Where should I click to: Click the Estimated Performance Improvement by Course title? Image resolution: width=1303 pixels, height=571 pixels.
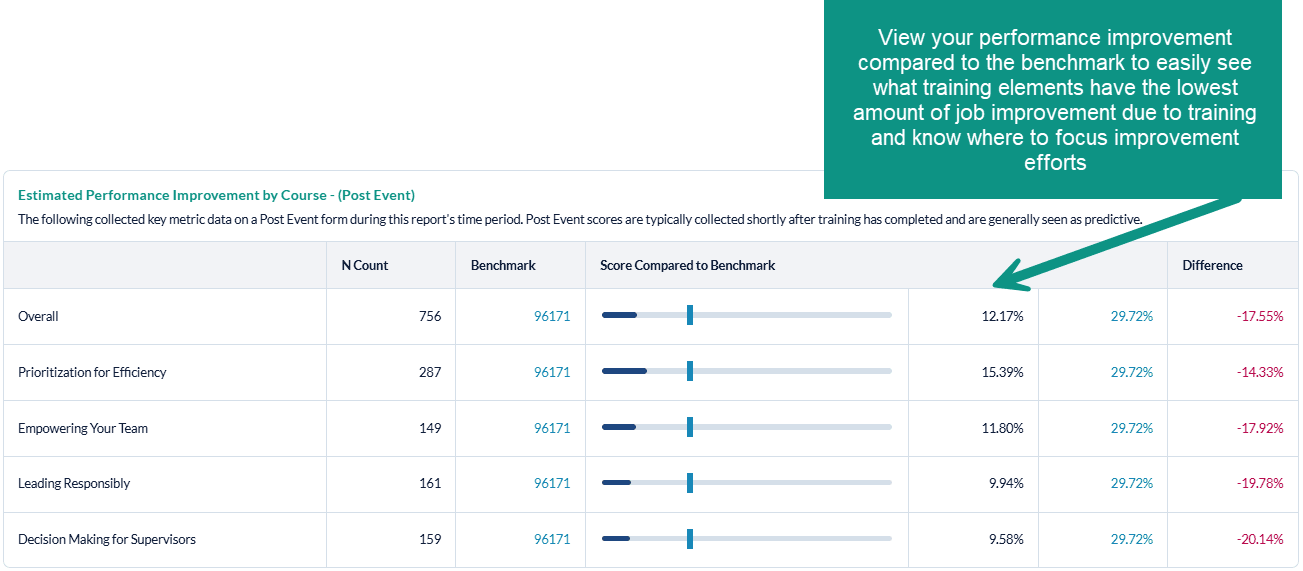coord(216,195)
